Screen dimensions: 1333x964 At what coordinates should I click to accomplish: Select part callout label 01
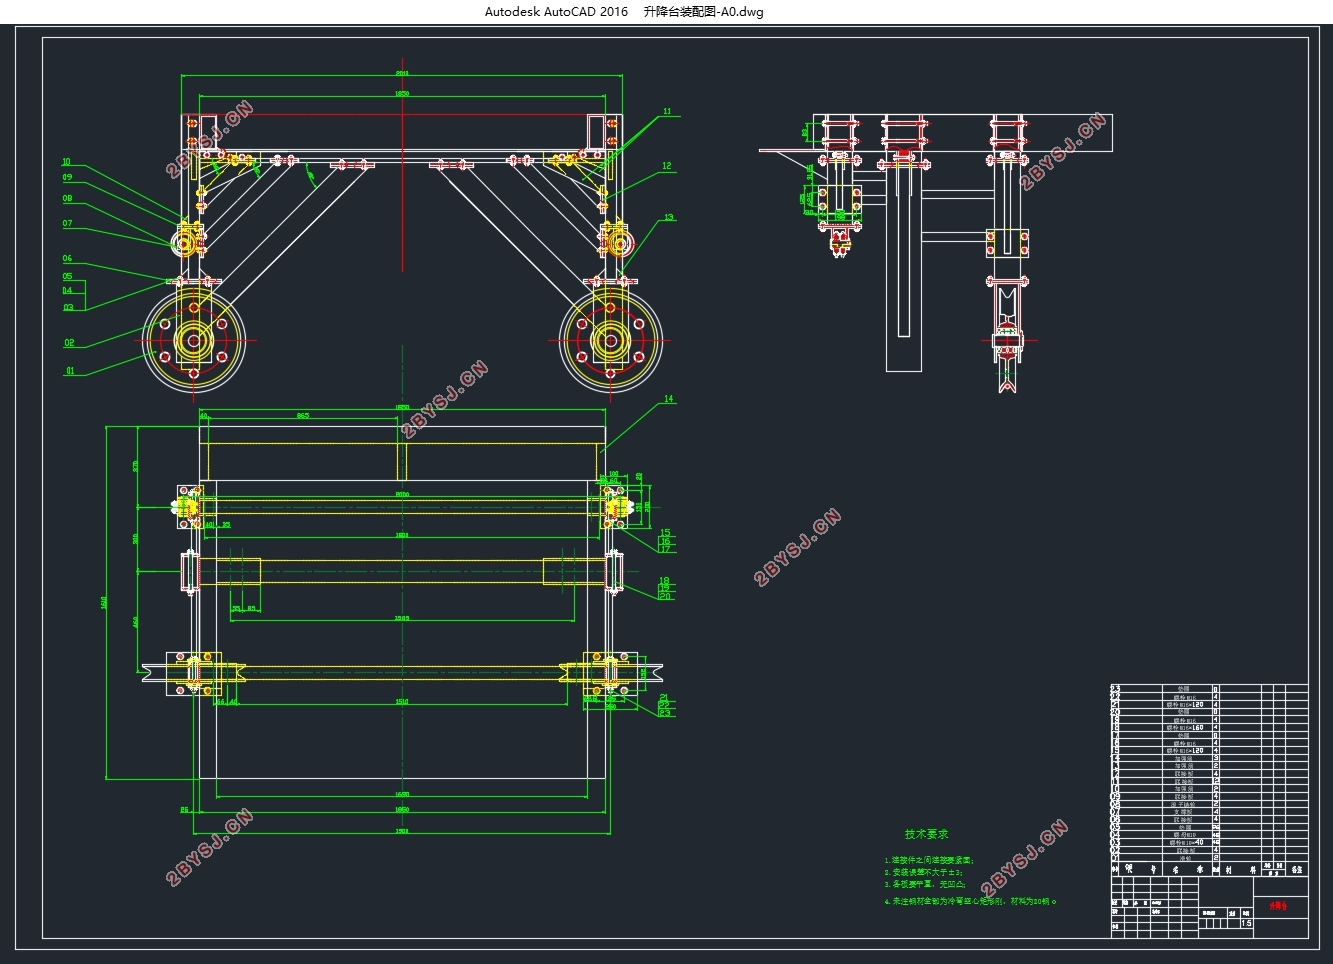tap(70, 371)
